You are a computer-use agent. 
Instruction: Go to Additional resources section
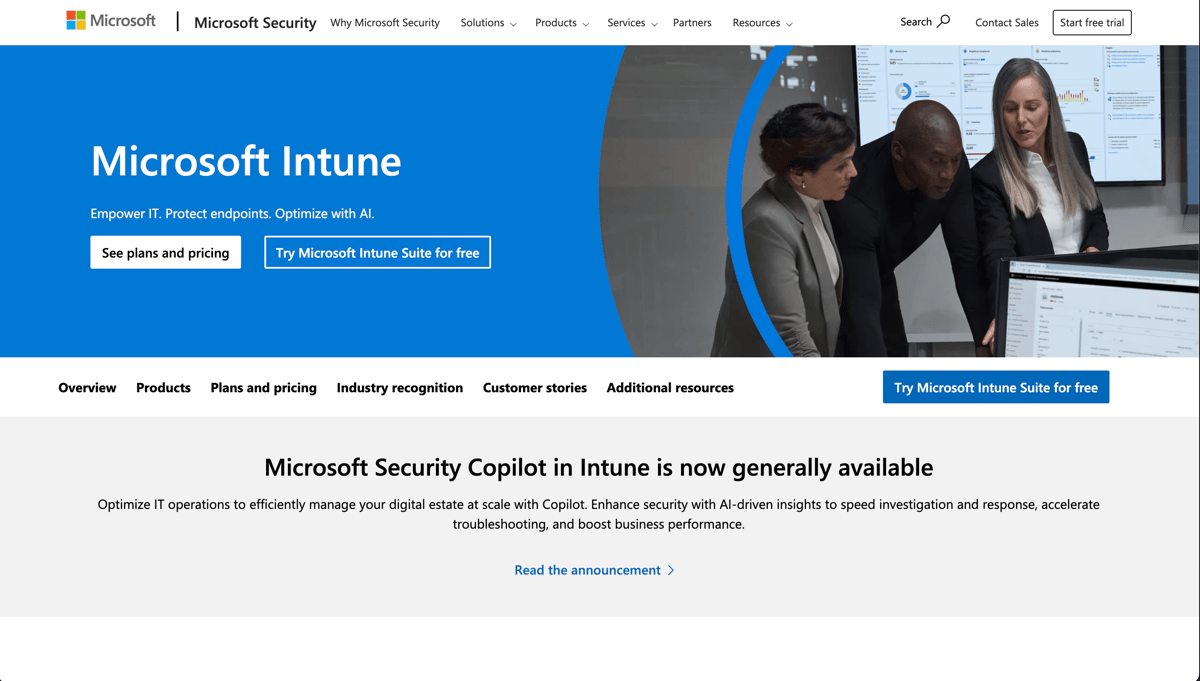(670, 387)
